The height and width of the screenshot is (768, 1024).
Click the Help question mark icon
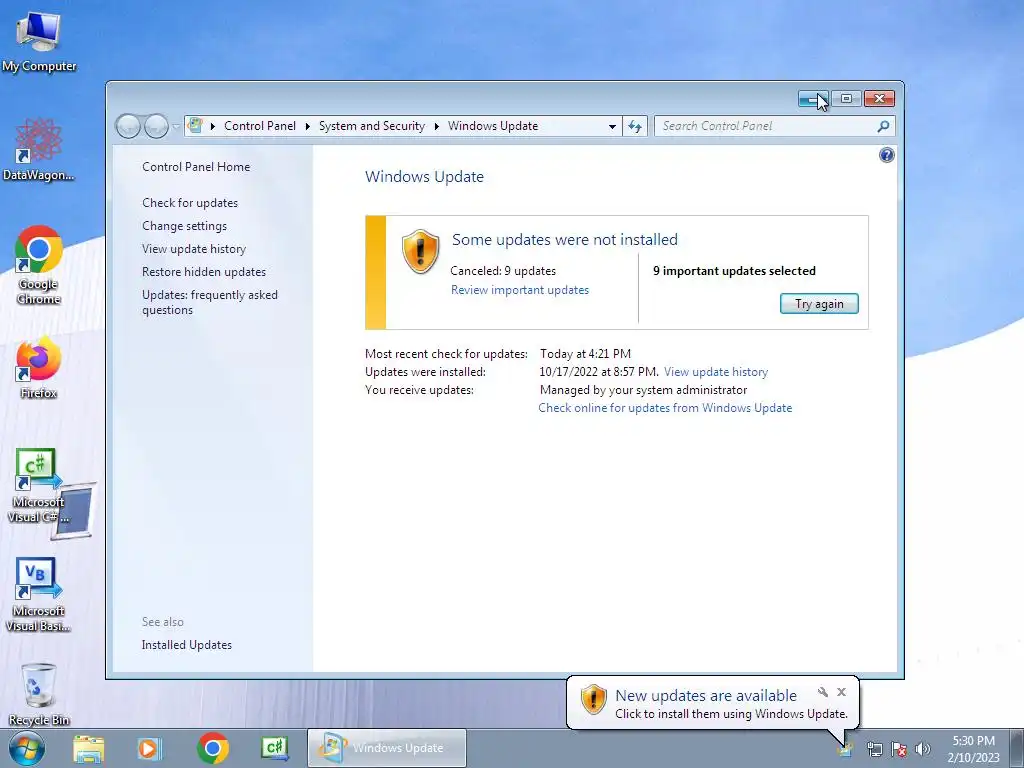point(886,155)
